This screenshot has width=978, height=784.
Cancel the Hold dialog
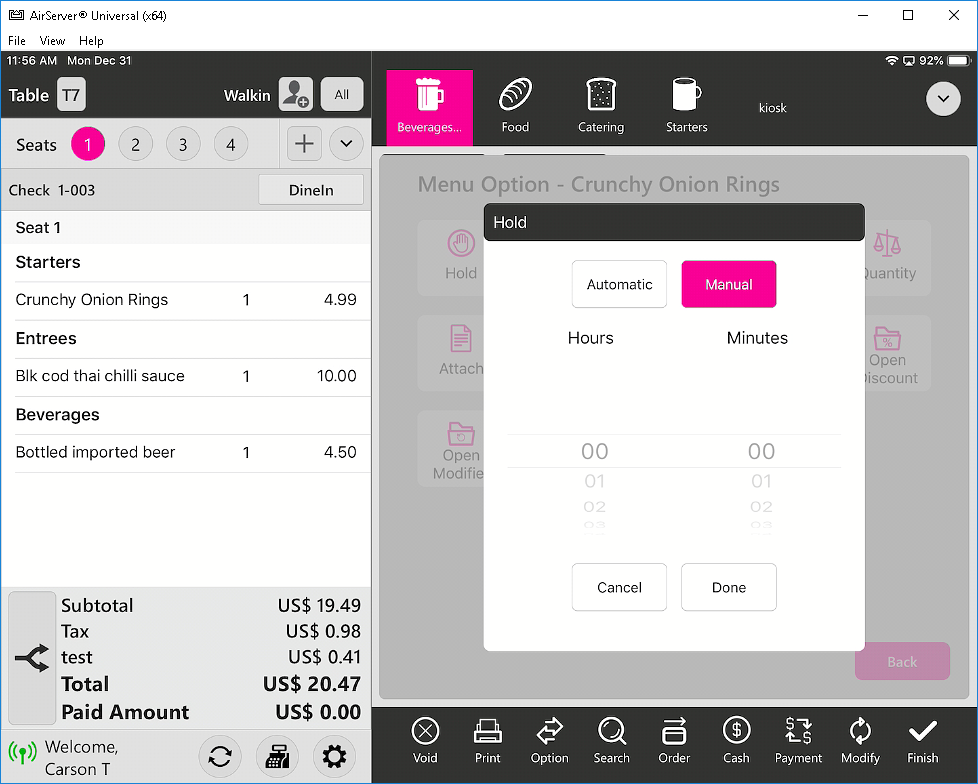point(619,587)
